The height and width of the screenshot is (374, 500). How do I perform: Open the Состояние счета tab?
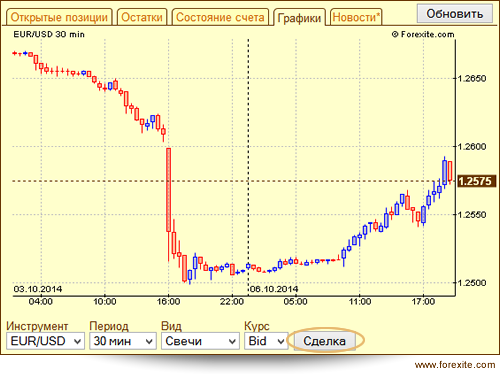(220, 17)
